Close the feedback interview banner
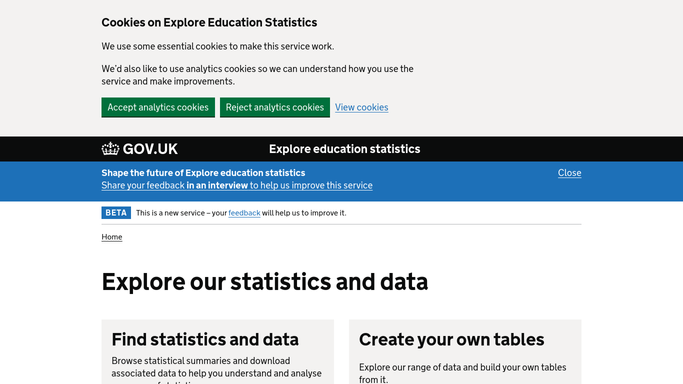 coord(569,173)
